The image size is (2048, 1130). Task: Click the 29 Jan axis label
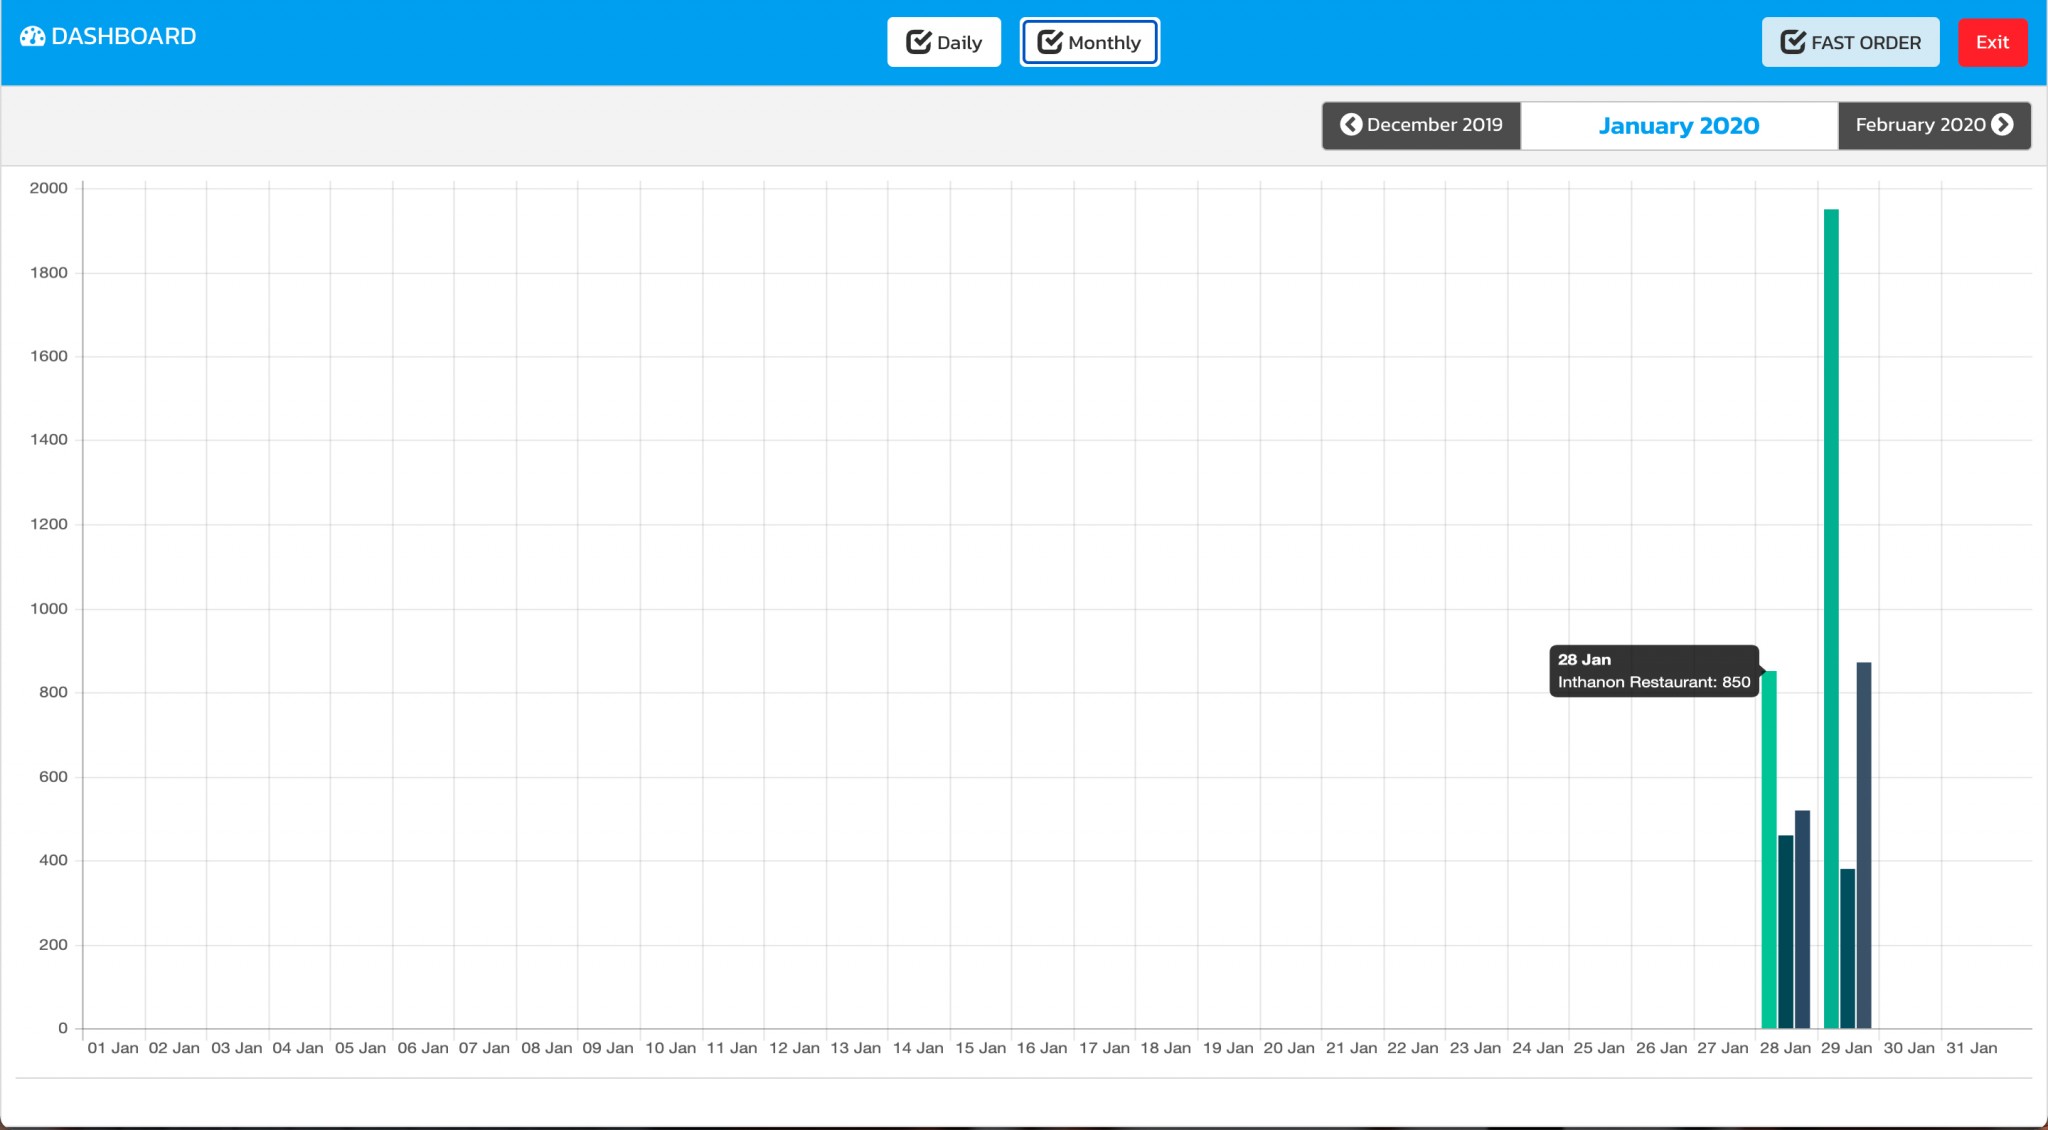pos(1846,1048)
